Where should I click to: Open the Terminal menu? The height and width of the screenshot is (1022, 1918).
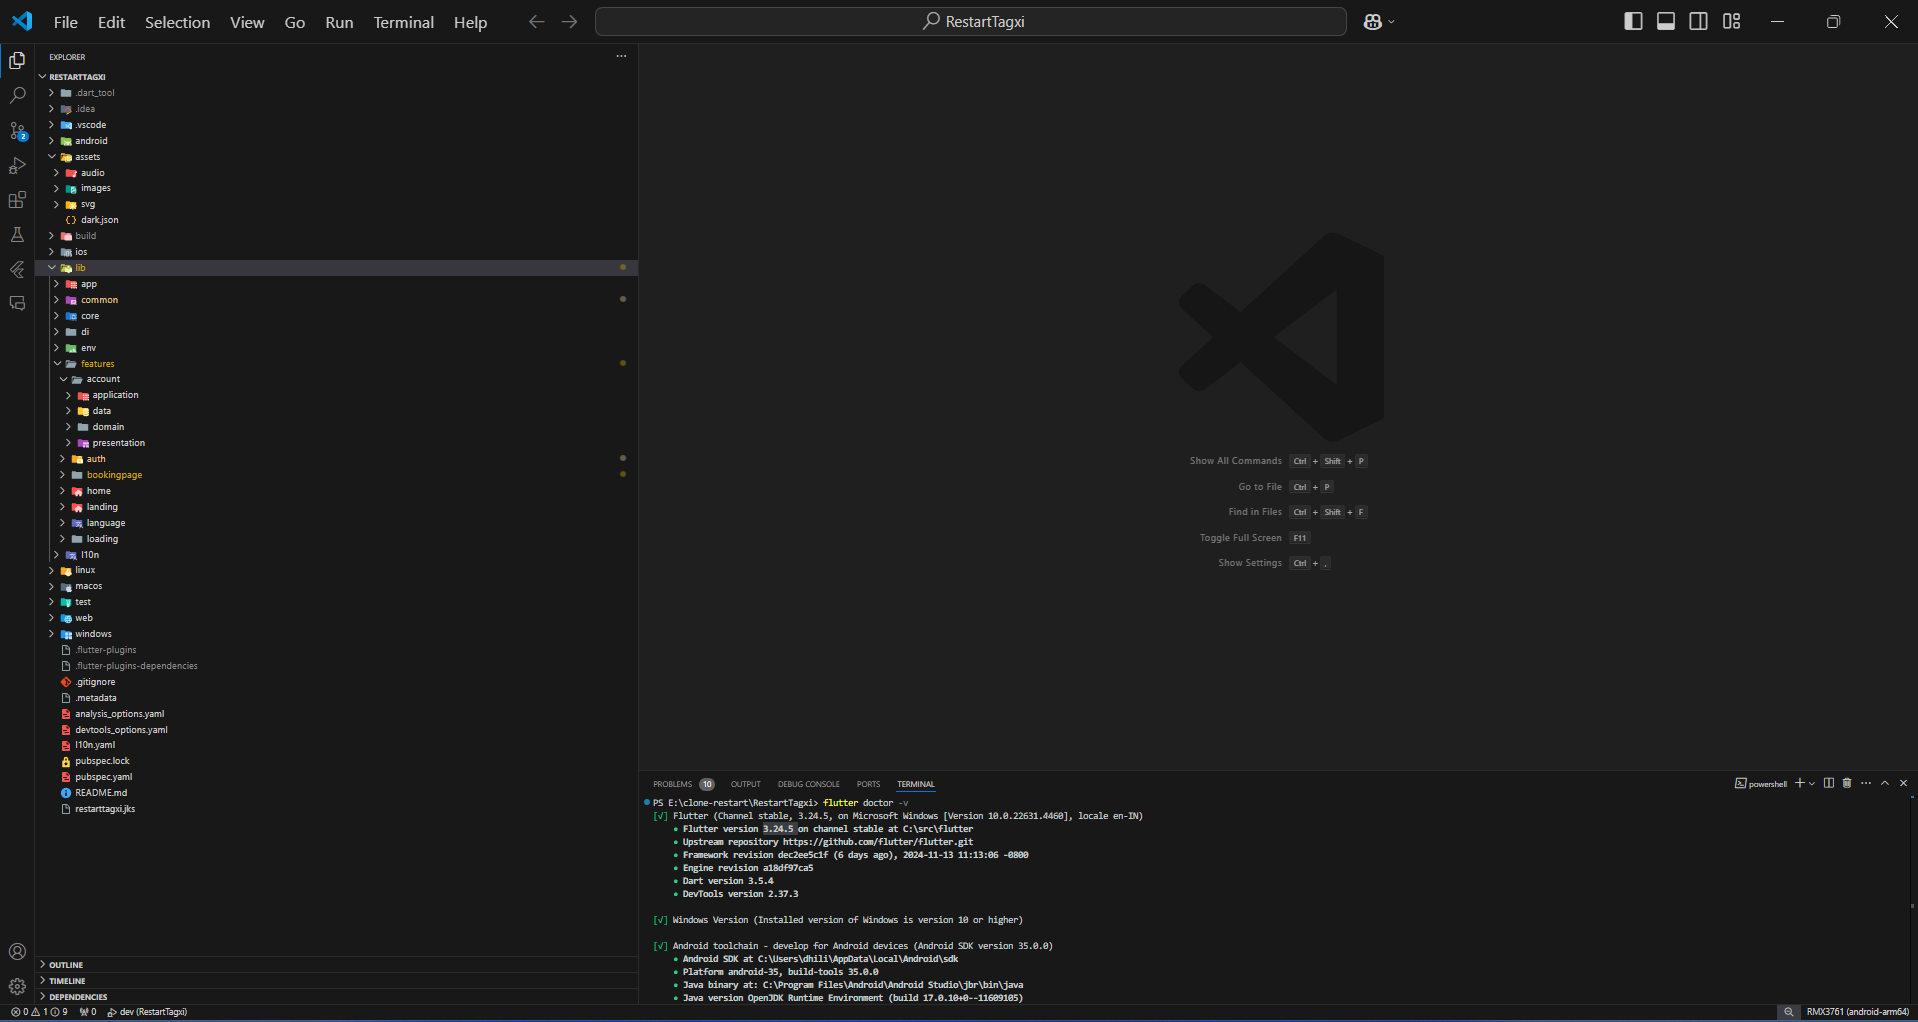coord(403,22)
